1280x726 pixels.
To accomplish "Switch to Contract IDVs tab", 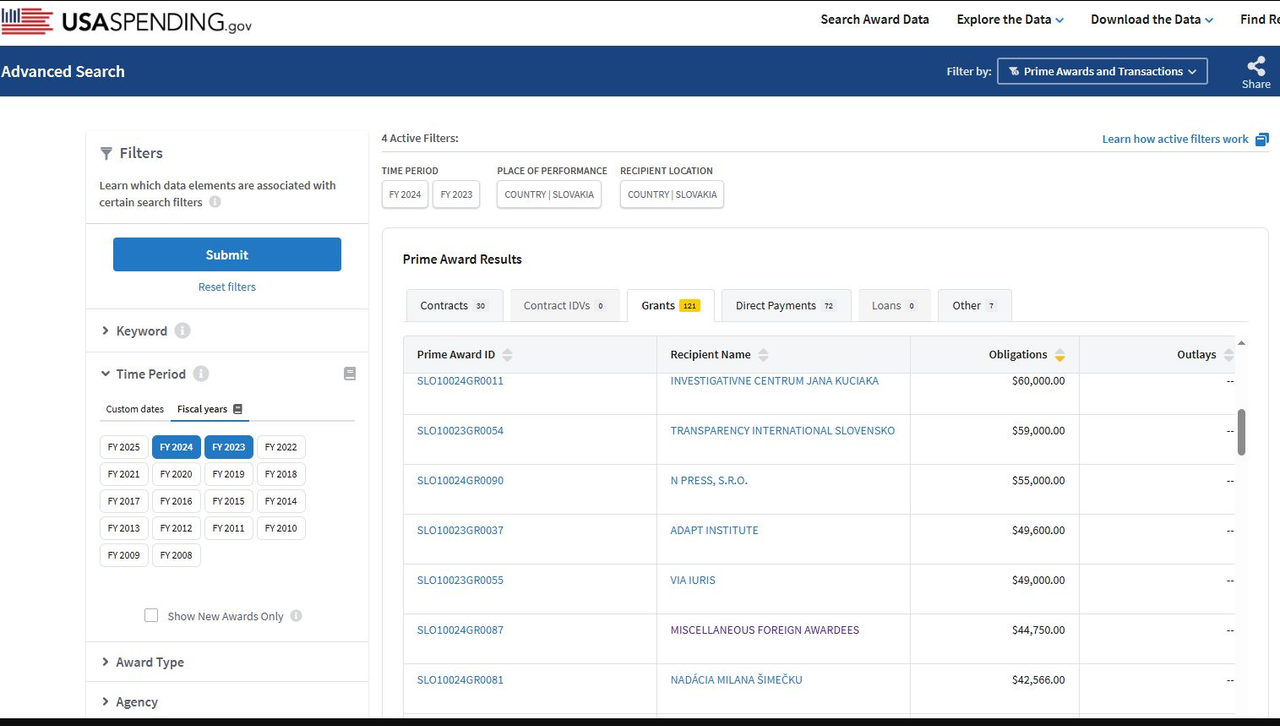I will [564, 305].
